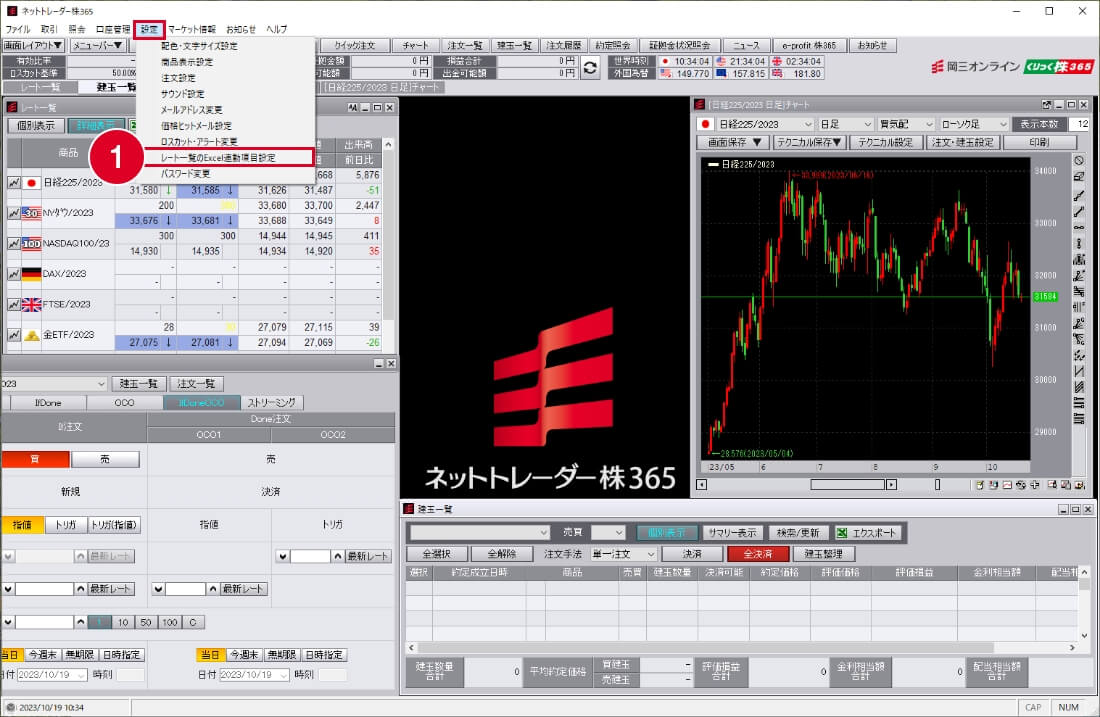Screen dimensions: 1100x717
Task: Open chart product dropdown 日経225/2023
Action: 765,124
